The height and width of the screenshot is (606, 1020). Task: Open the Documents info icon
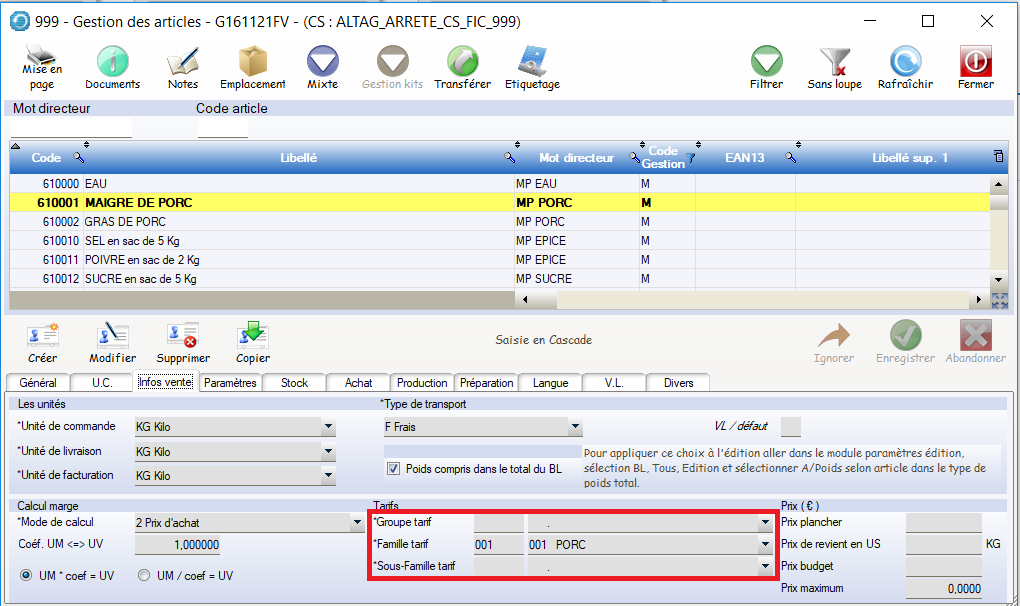(112, 62)
